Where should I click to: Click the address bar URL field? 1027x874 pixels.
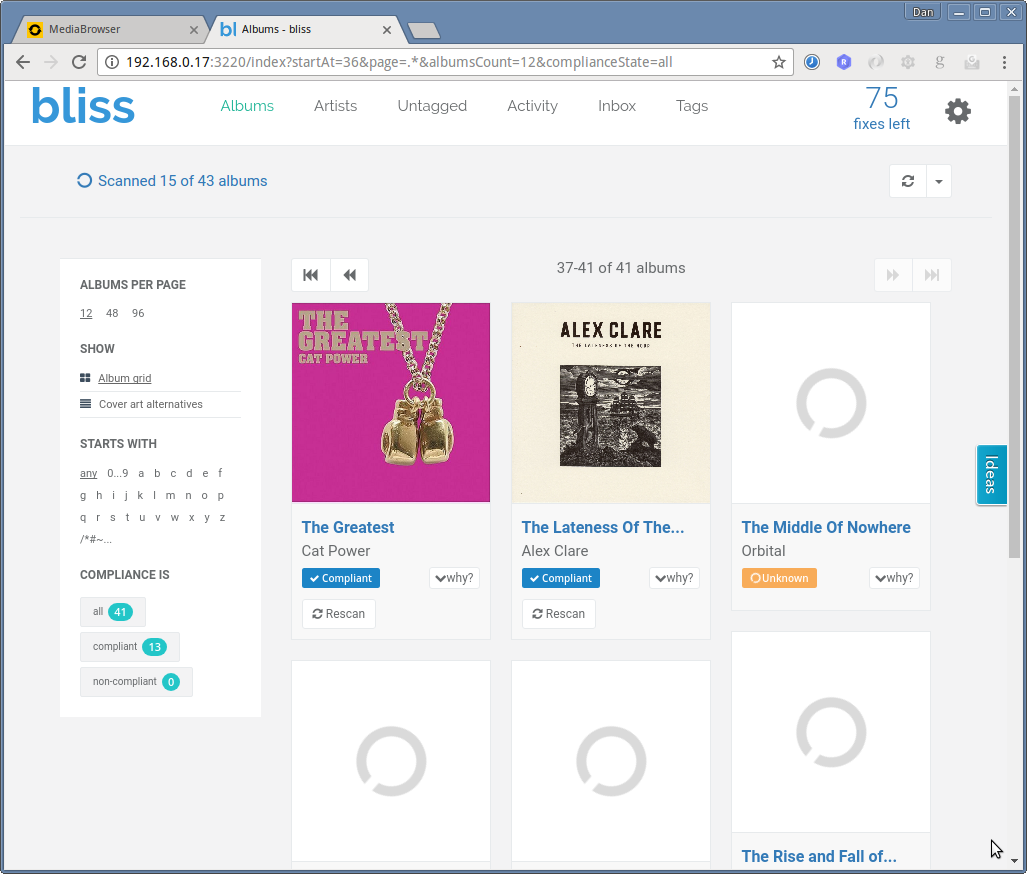[x=445, y=62]
